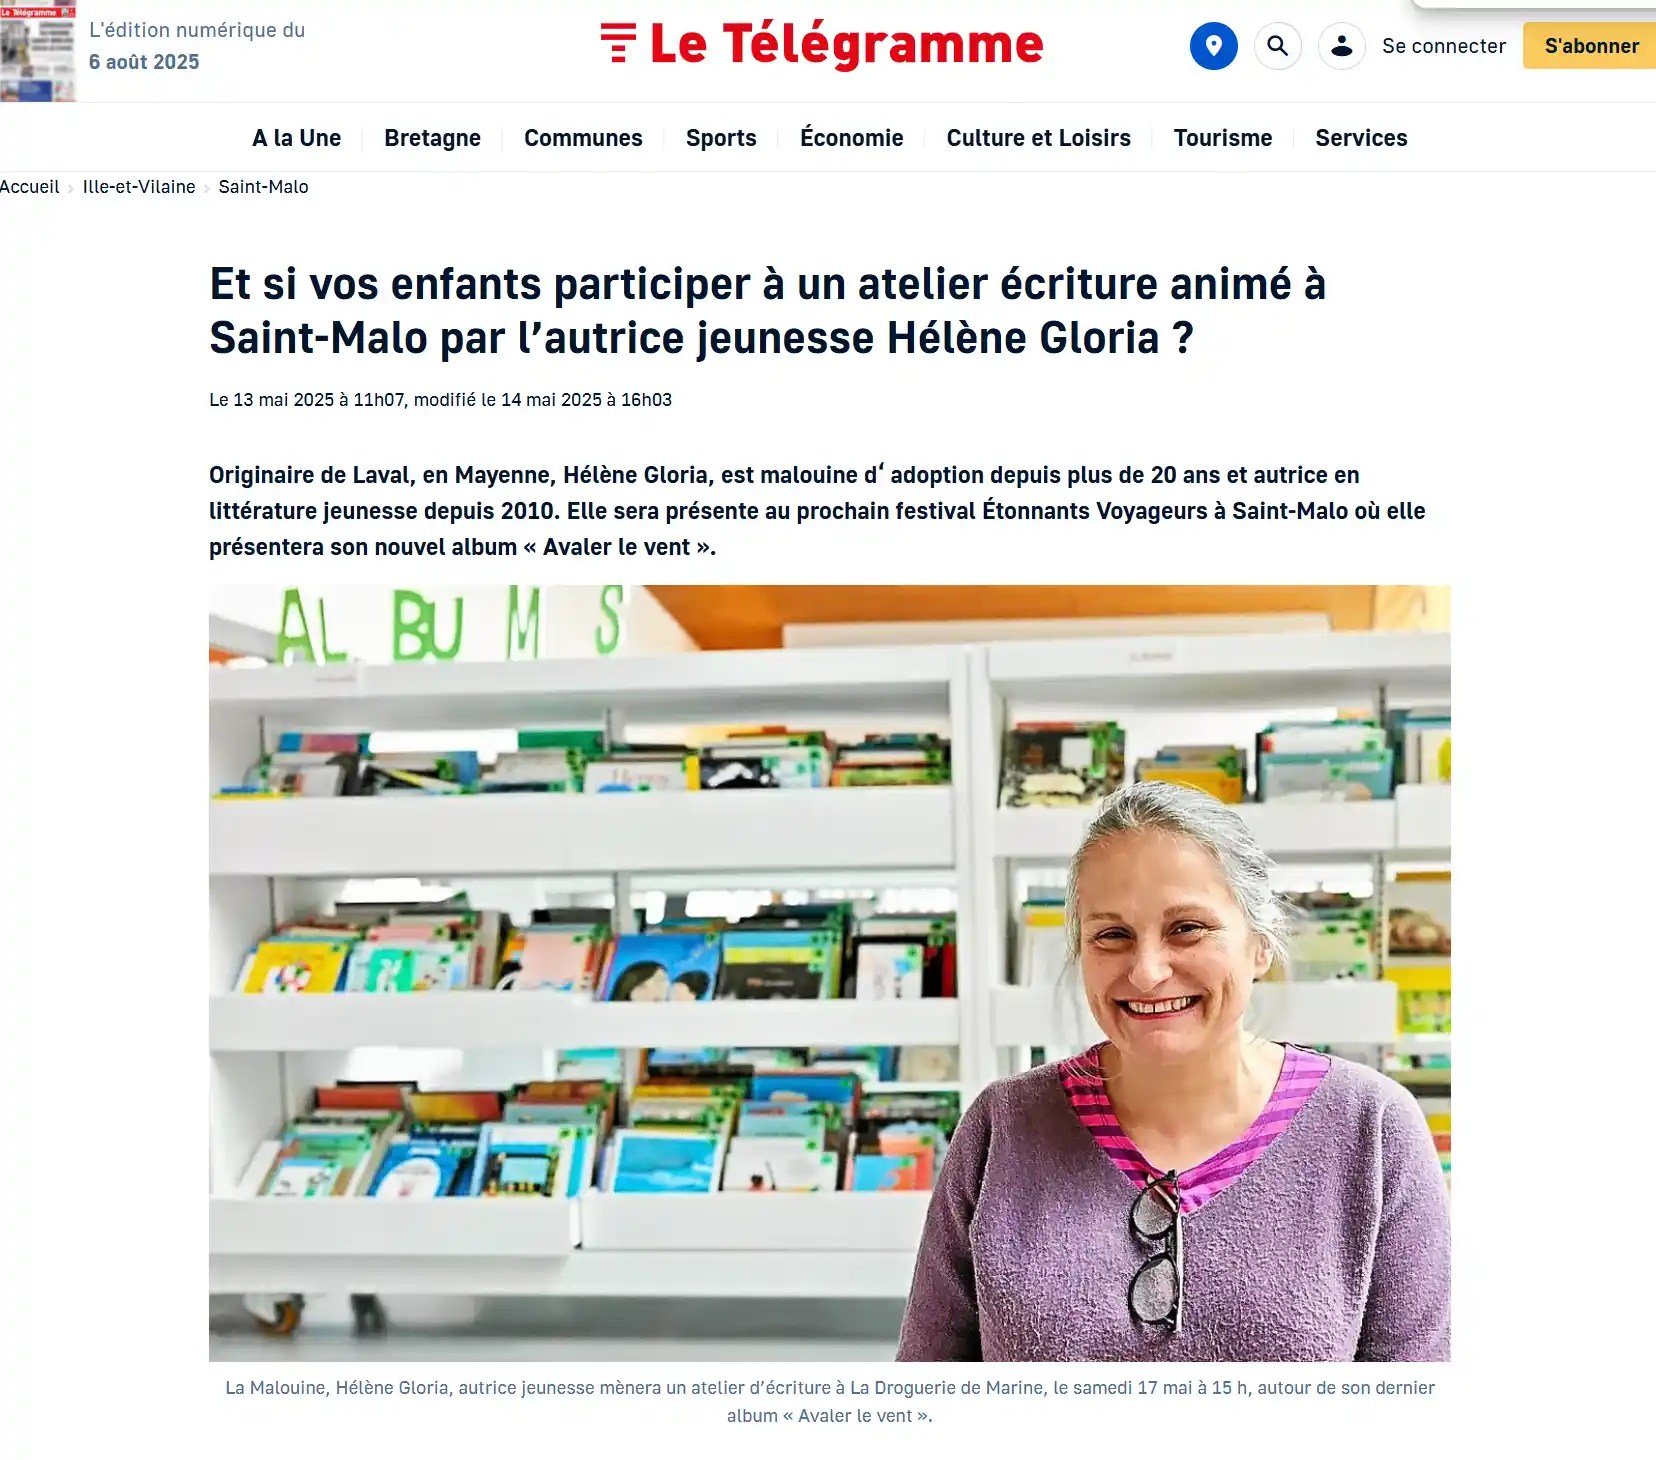Click the blue location pin icon
1656x1460 pixels.
[1213, 46]
